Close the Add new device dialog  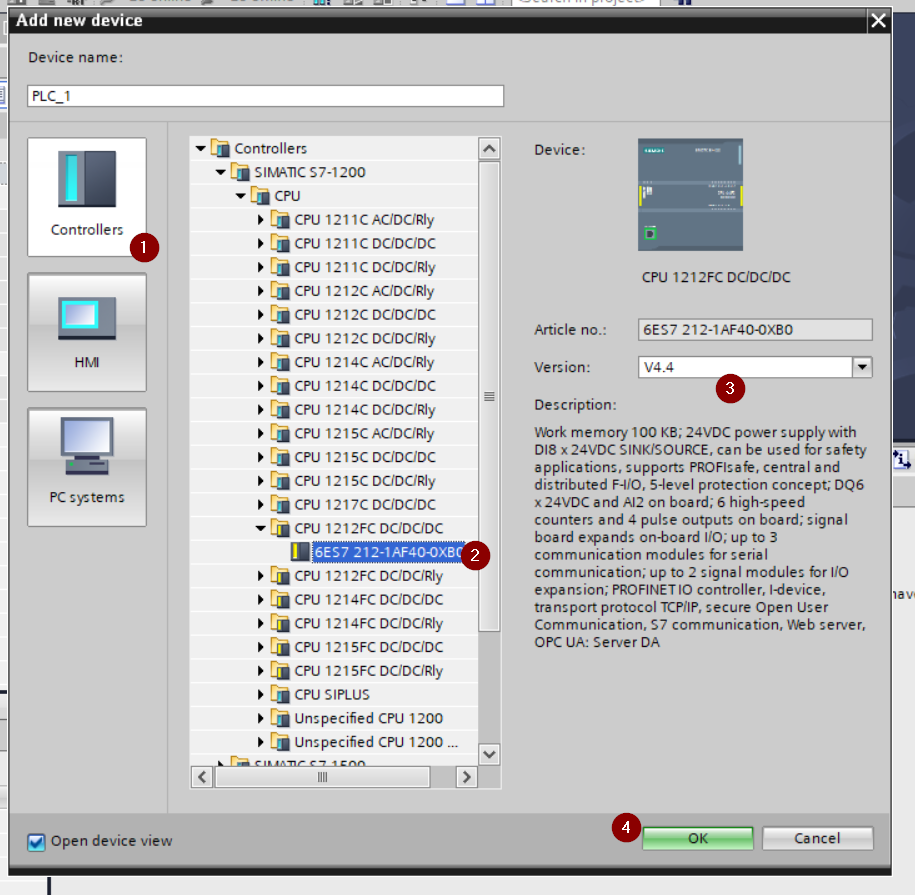pyautogui.click(x=878, y=21)
